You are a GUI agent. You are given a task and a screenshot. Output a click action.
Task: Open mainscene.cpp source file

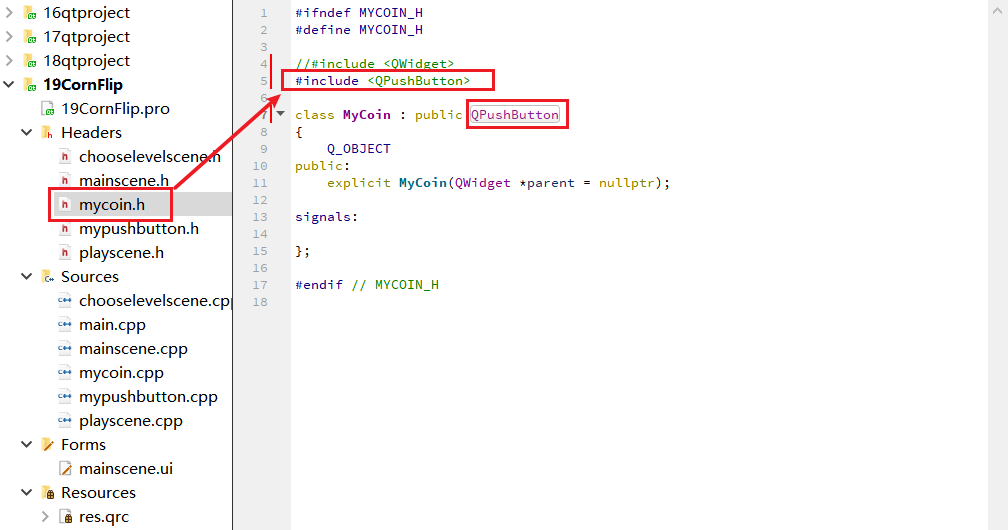133,349
